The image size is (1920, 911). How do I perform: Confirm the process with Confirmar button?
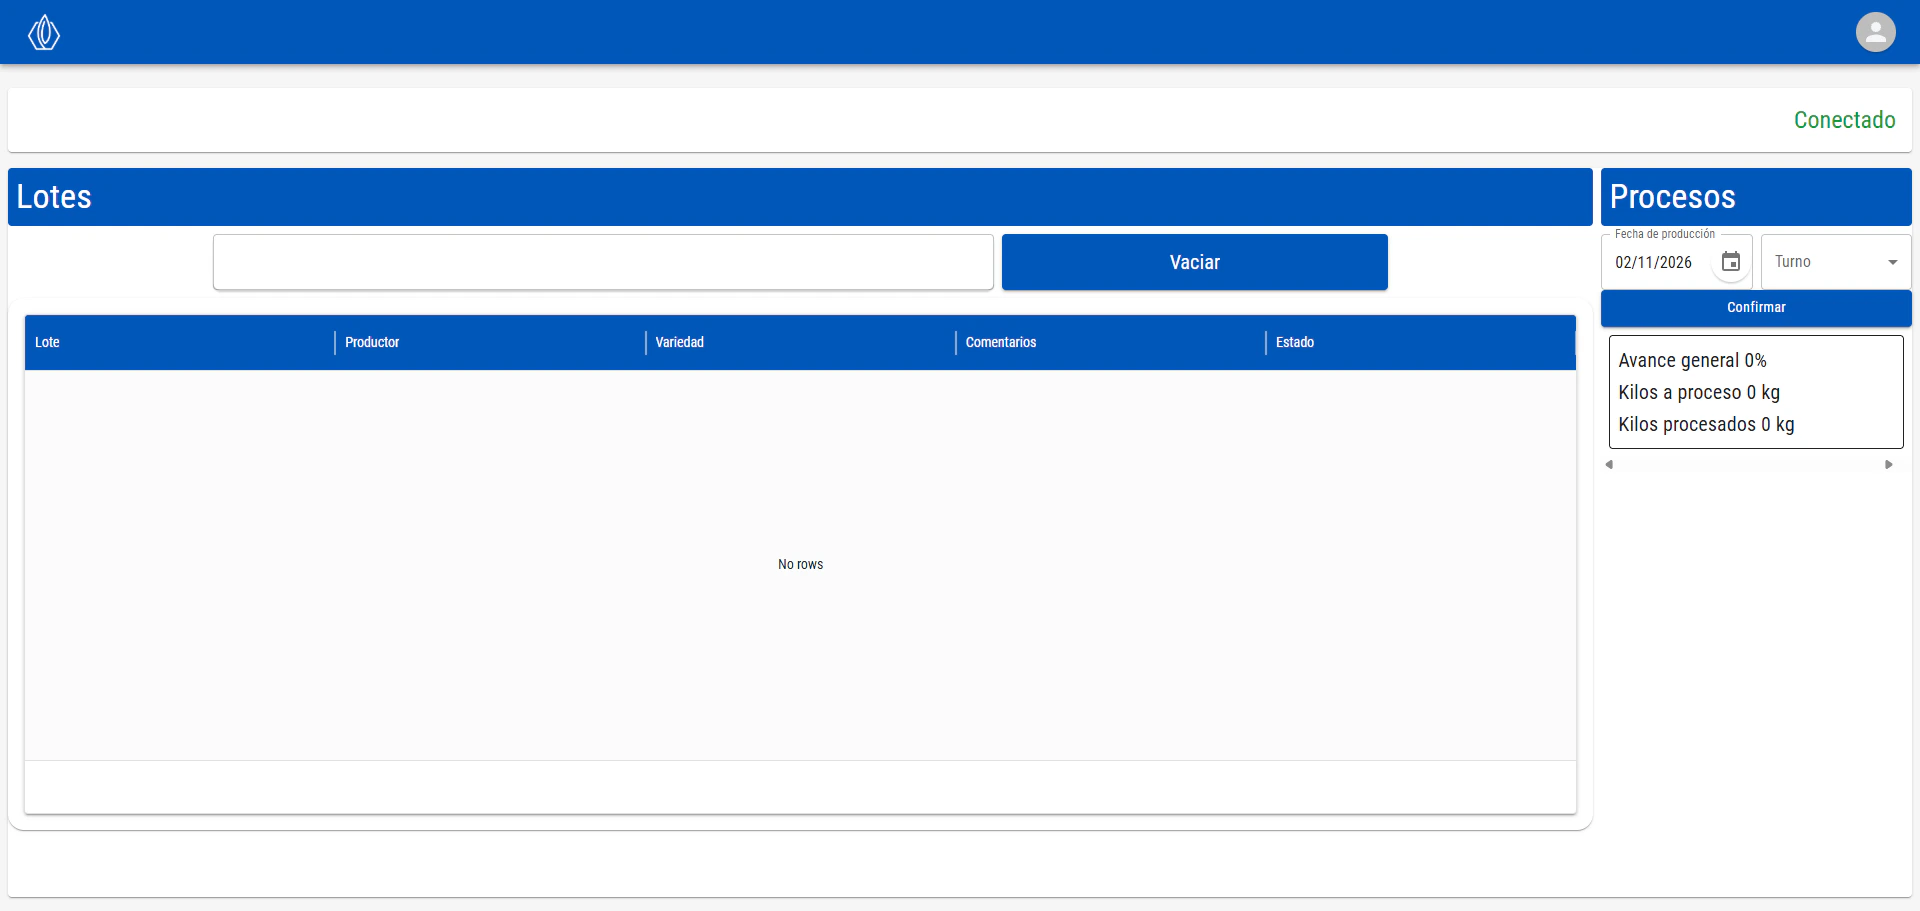click(x=1756, y=308)
